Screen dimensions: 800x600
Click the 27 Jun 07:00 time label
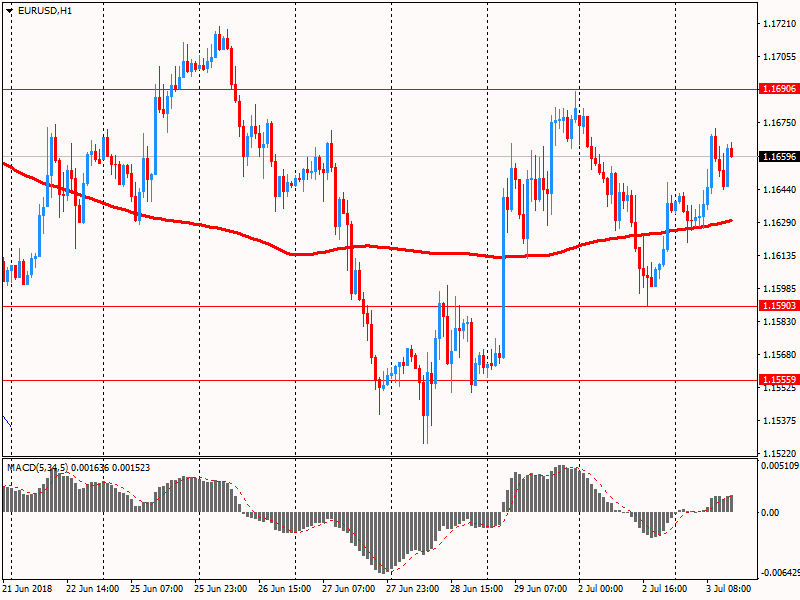(x=348, y=589)
